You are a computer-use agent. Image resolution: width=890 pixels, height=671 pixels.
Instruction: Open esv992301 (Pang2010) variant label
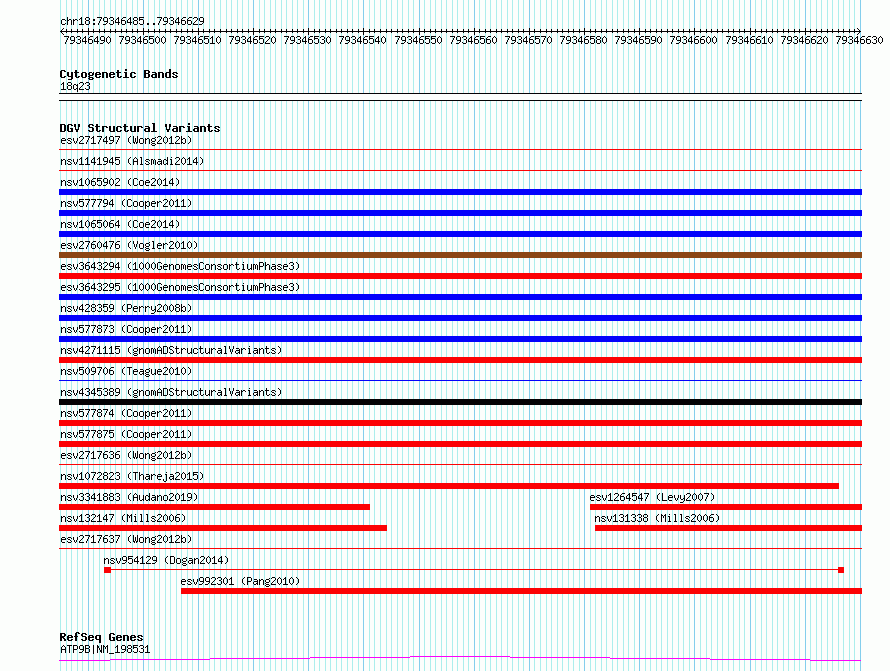[240, 581]
